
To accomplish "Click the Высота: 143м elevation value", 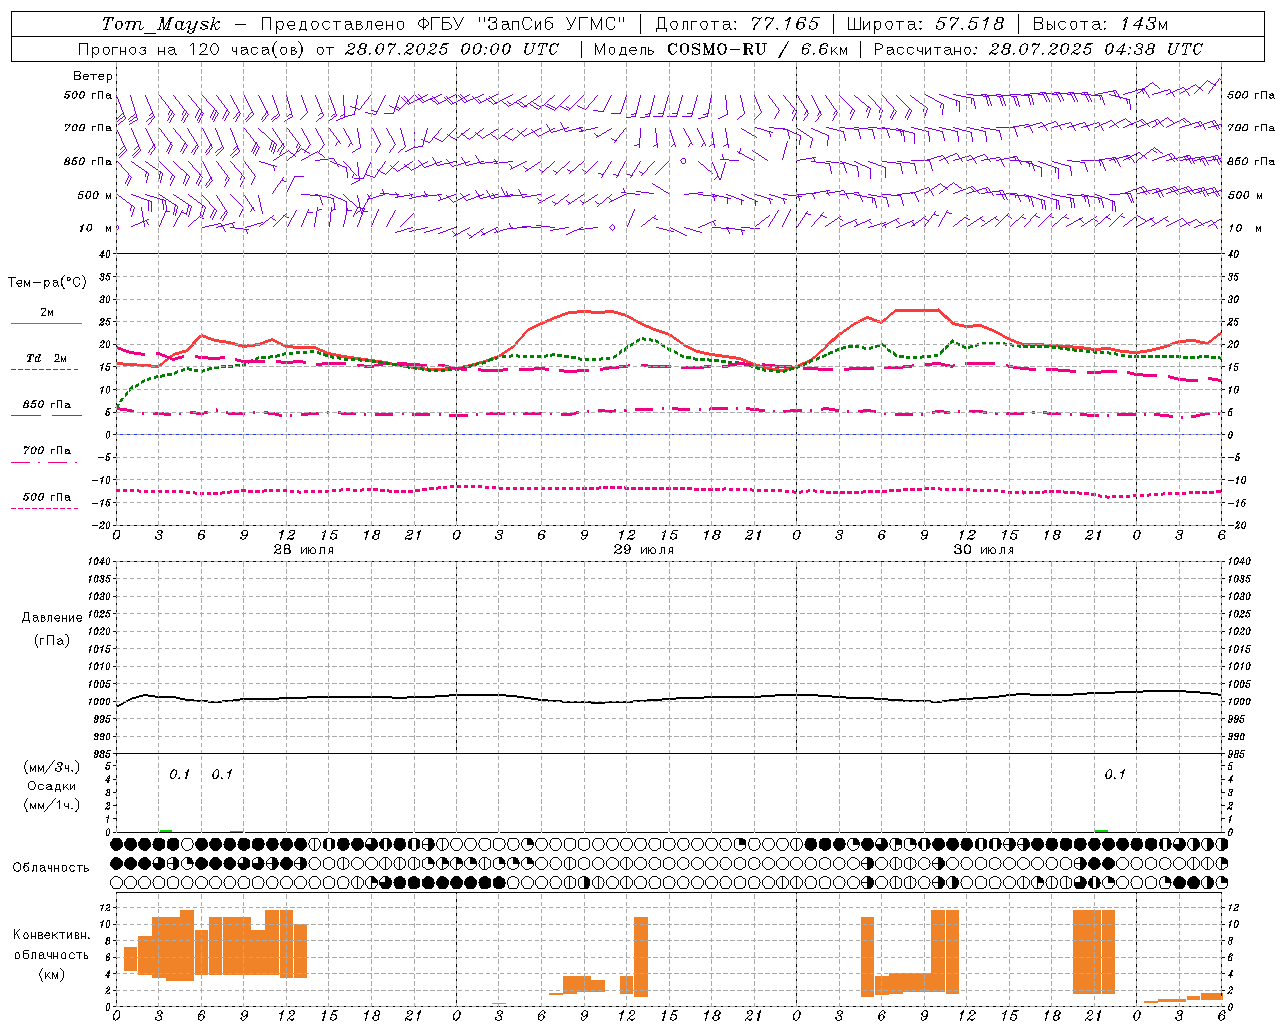I will (x=1100, y=24).
